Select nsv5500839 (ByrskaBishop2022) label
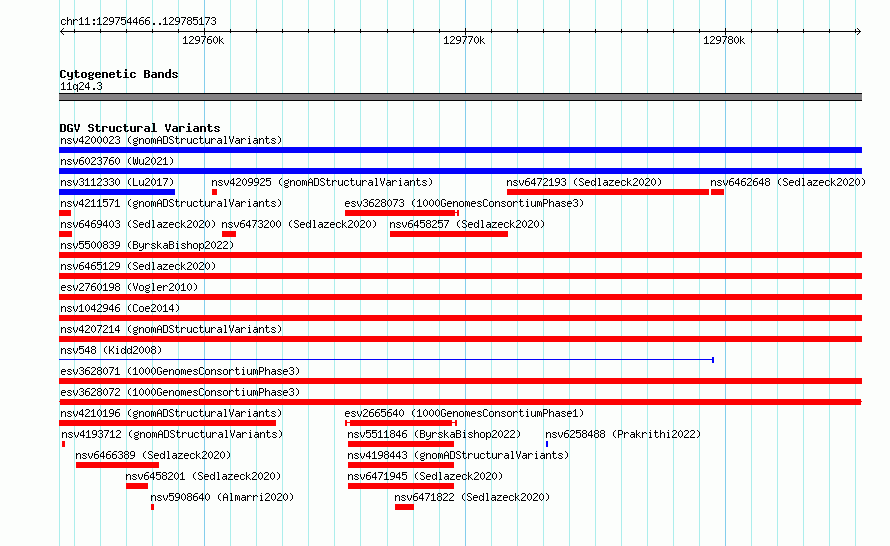The image size is (890, 546). (147, 245)
